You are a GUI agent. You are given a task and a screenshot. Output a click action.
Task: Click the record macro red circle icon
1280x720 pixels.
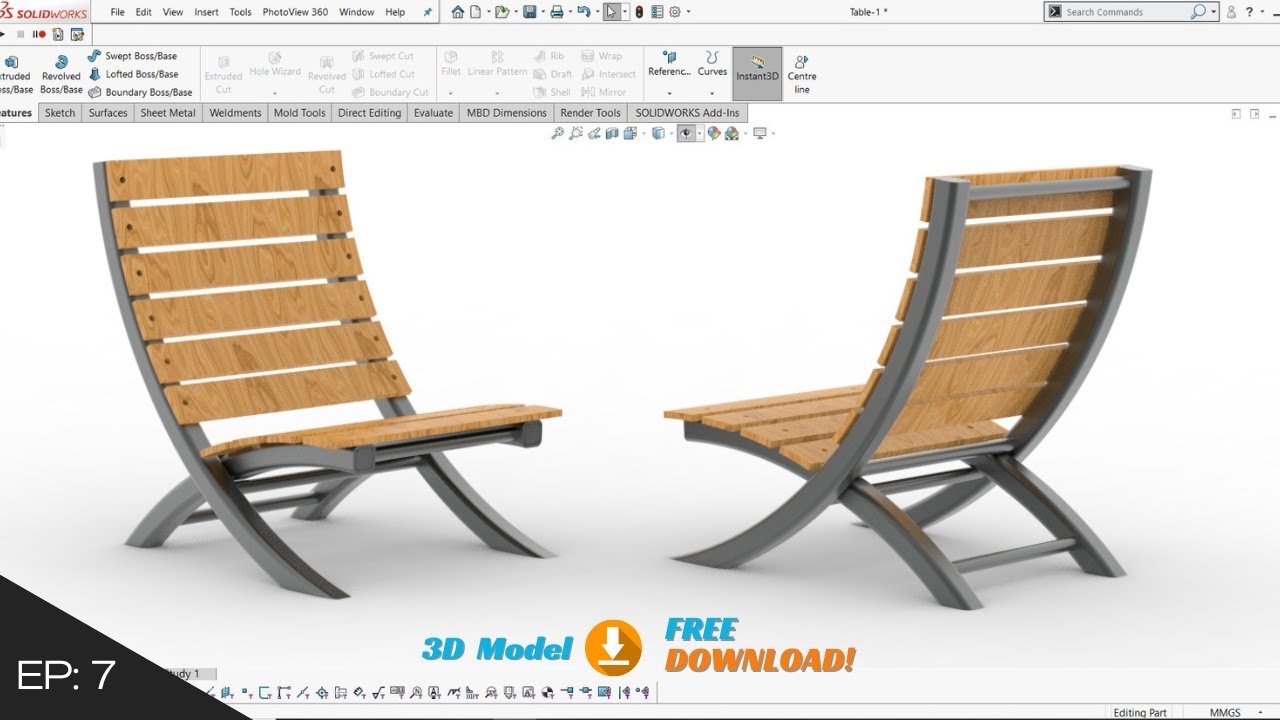(41, 34)
